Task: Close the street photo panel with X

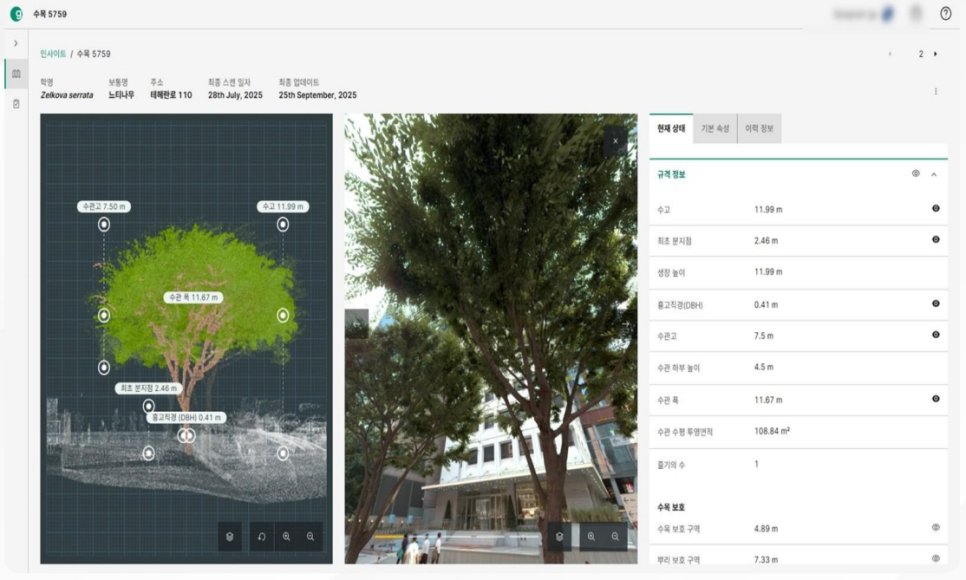Action: pos(615,141)
